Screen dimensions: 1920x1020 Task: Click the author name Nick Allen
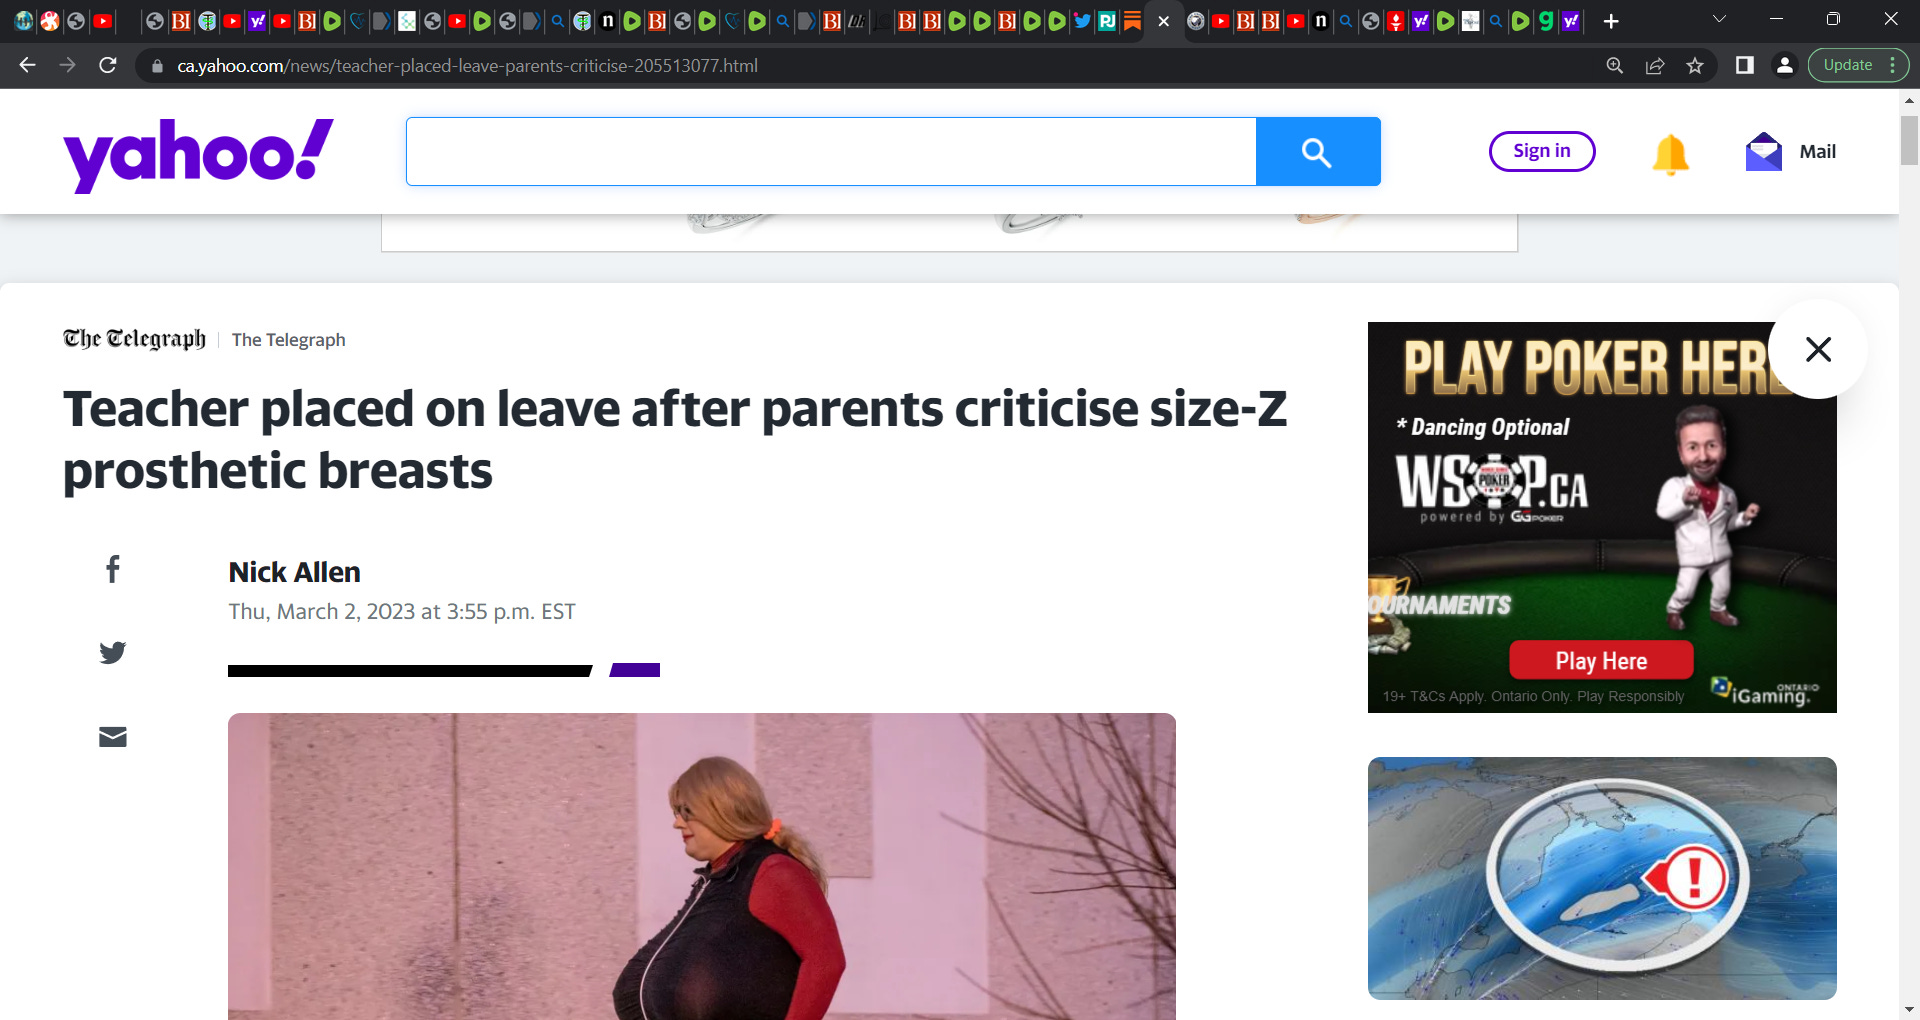pyautogui.click(x=294, y=572)
